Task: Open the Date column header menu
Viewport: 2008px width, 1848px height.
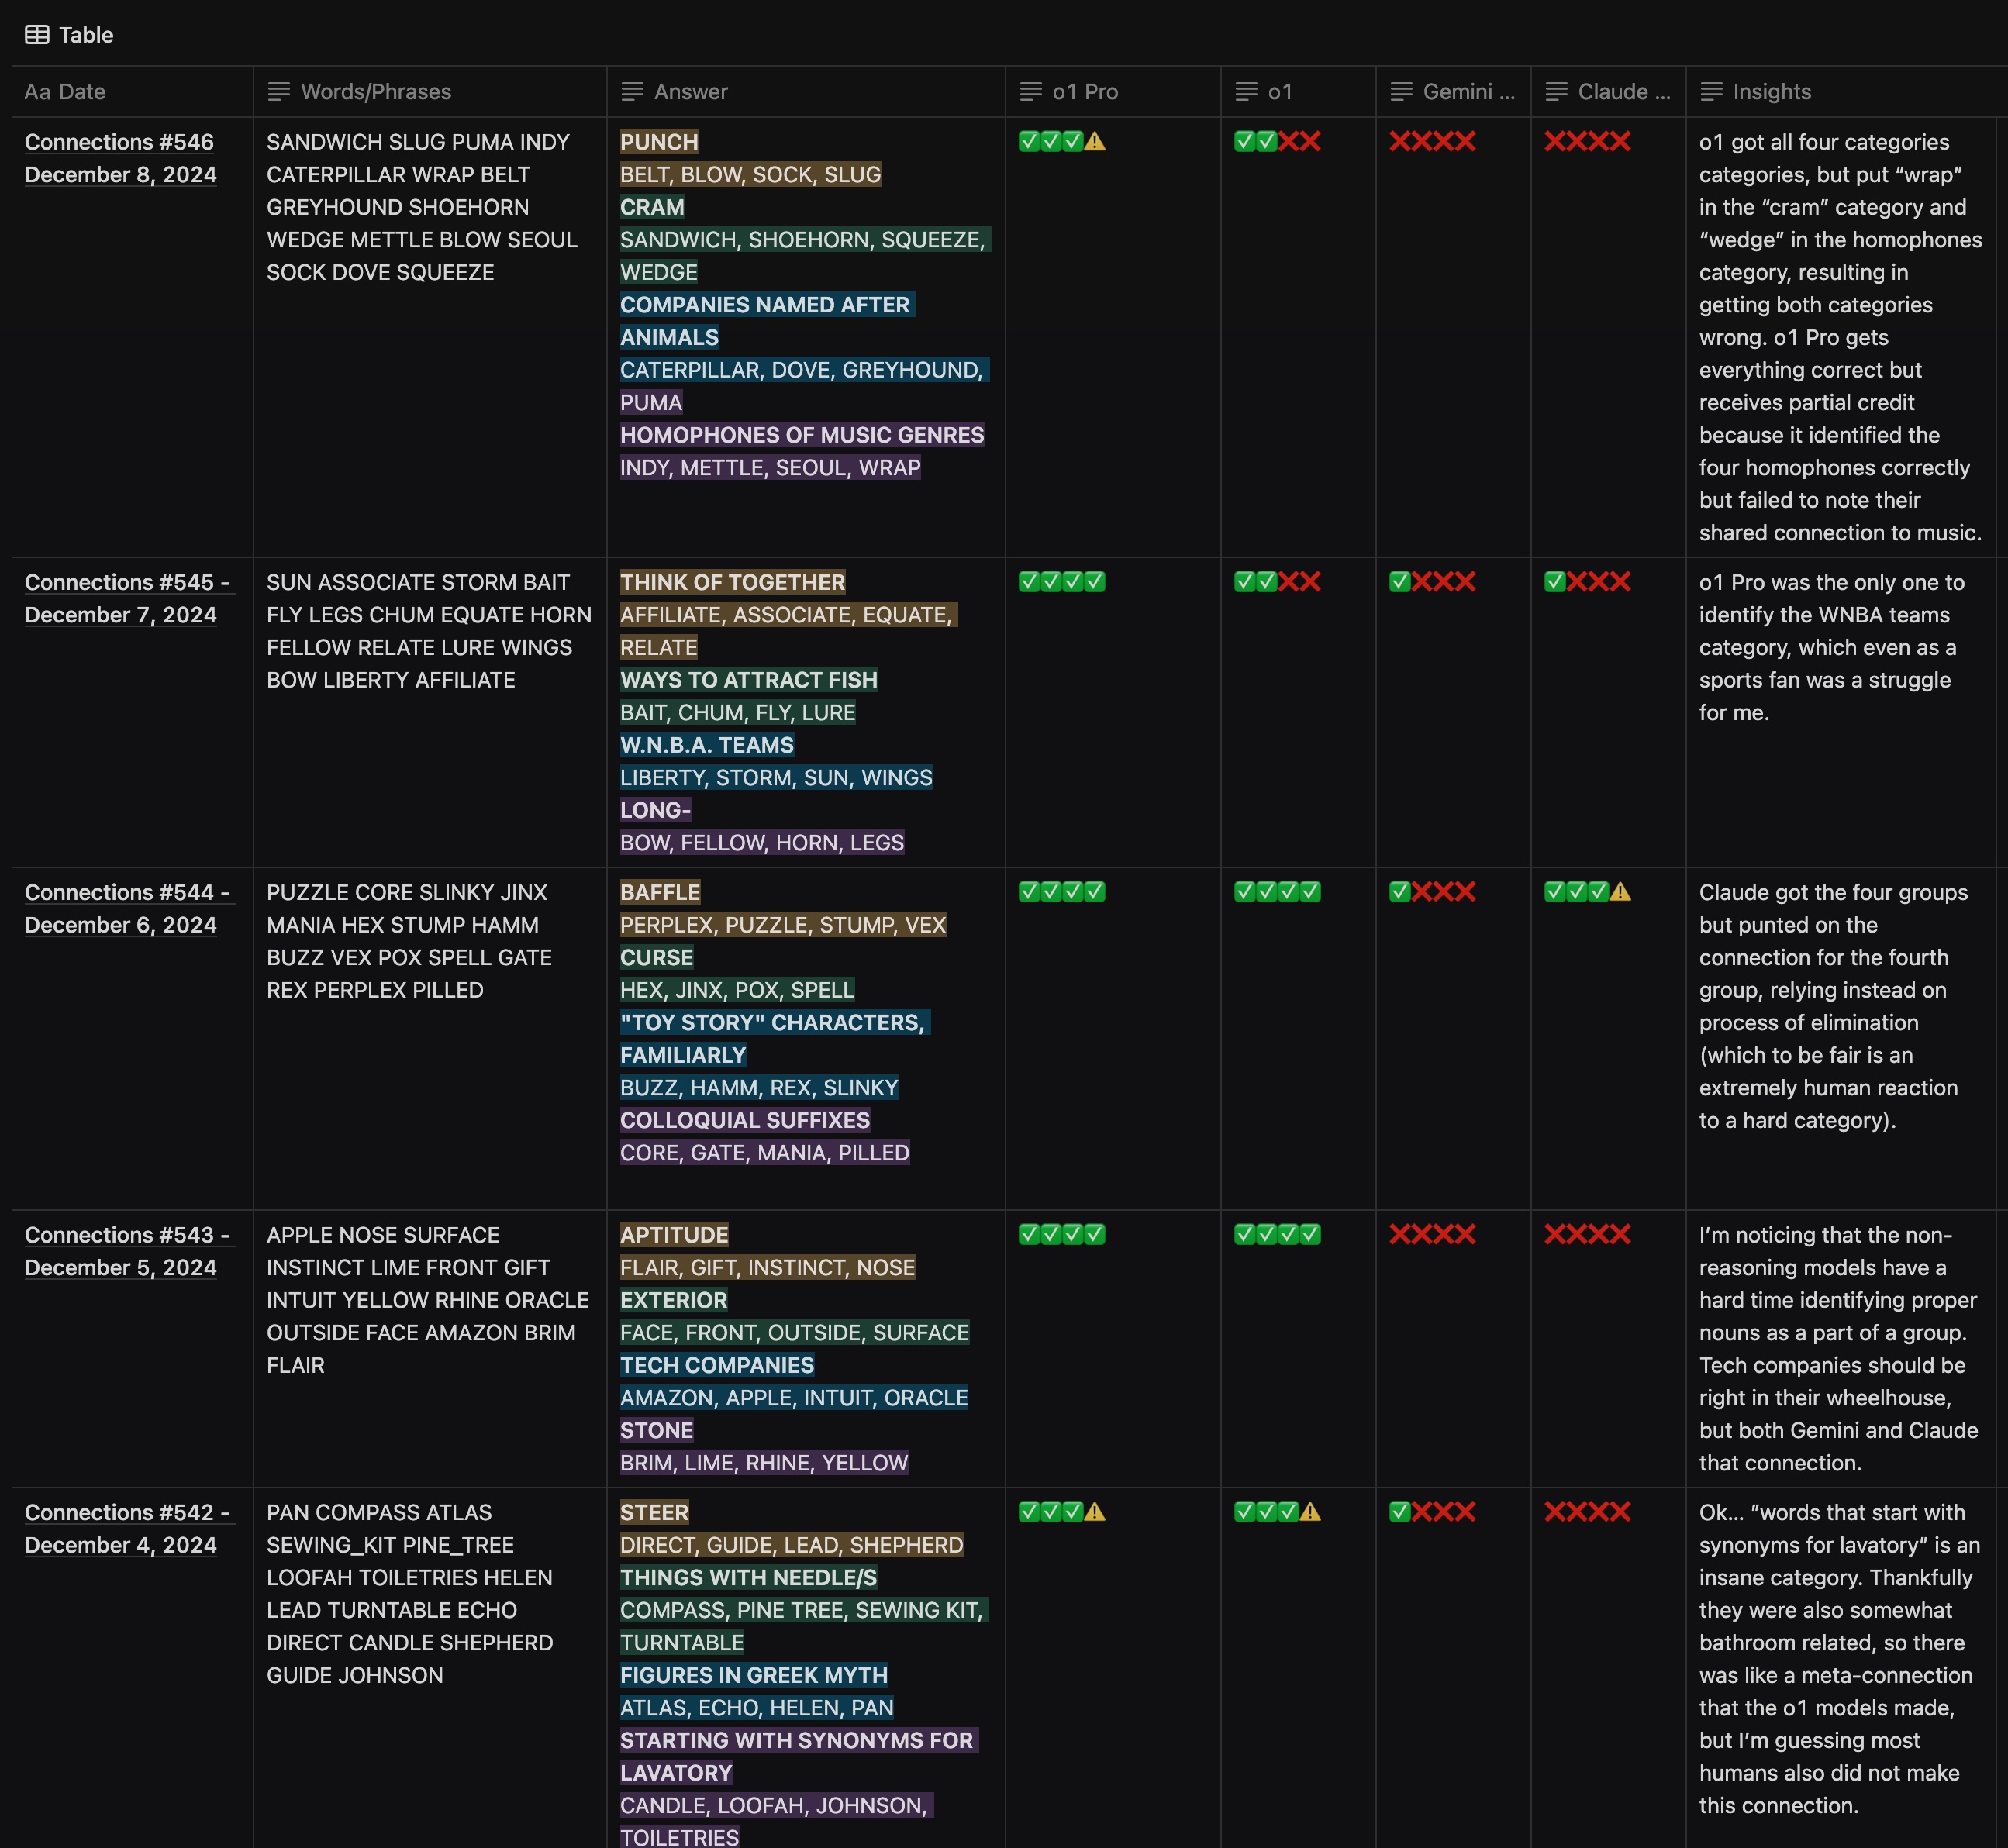Action: pyautogui.click(x=133, y=92)
